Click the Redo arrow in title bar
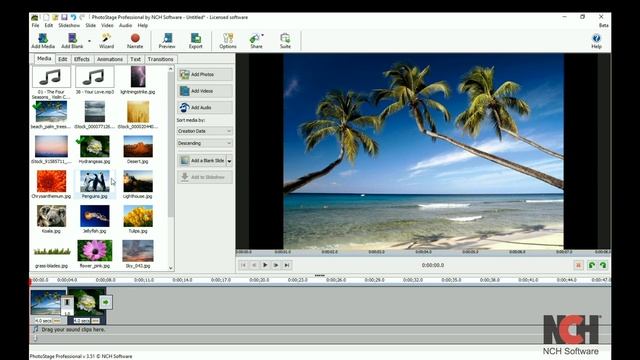The height and width of the screenshot is (360, 640). point(82,17)
